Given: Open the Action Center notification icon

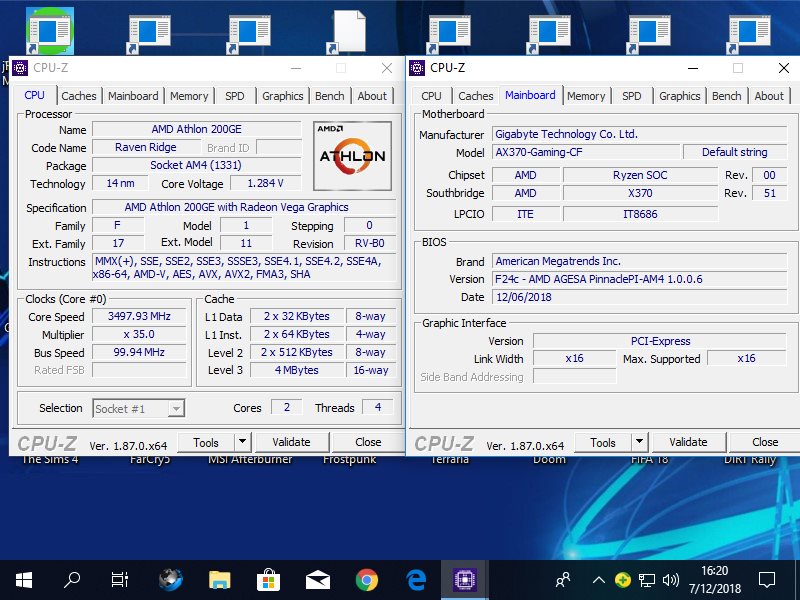Looking at the screenshot, I should coord(767,580).
